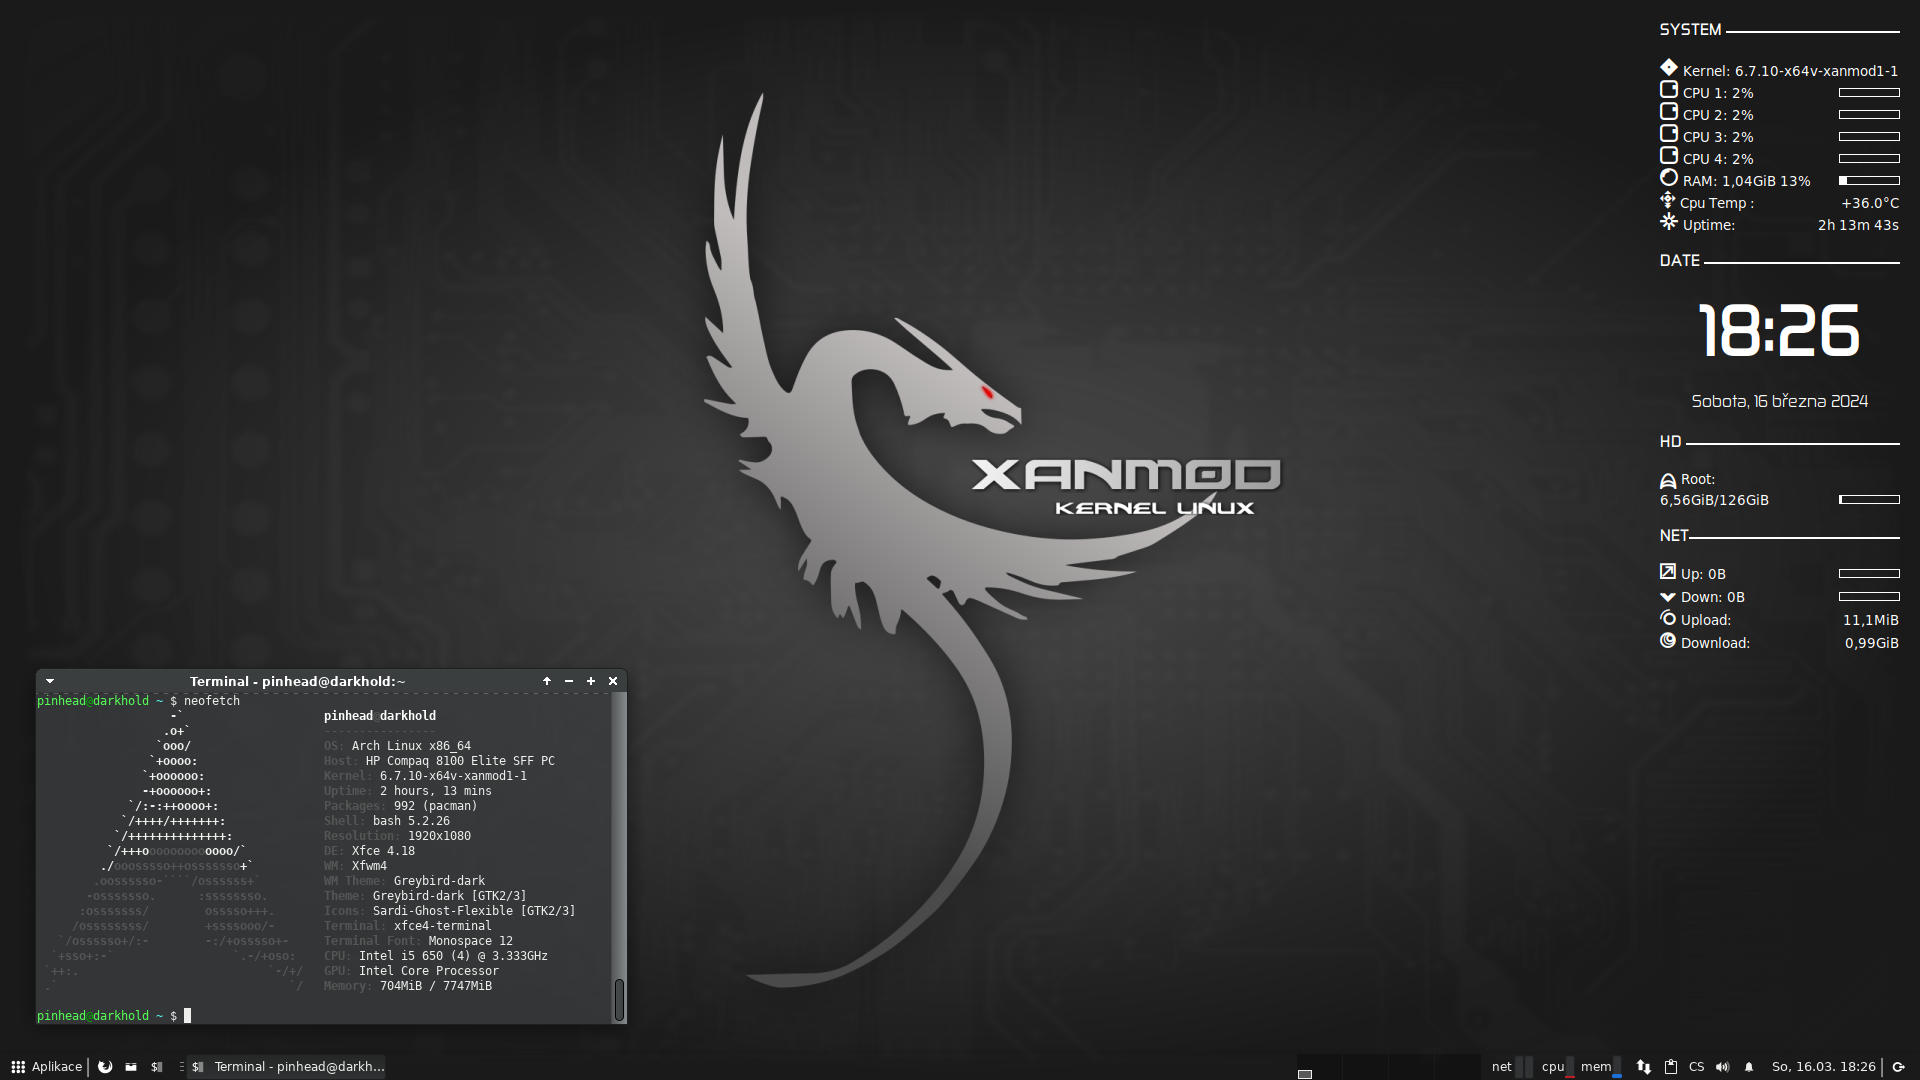
Task: Click the Kernel: 6.7.10-x64v-xanmod1-1 text in conky
Action: [1790, 71]
